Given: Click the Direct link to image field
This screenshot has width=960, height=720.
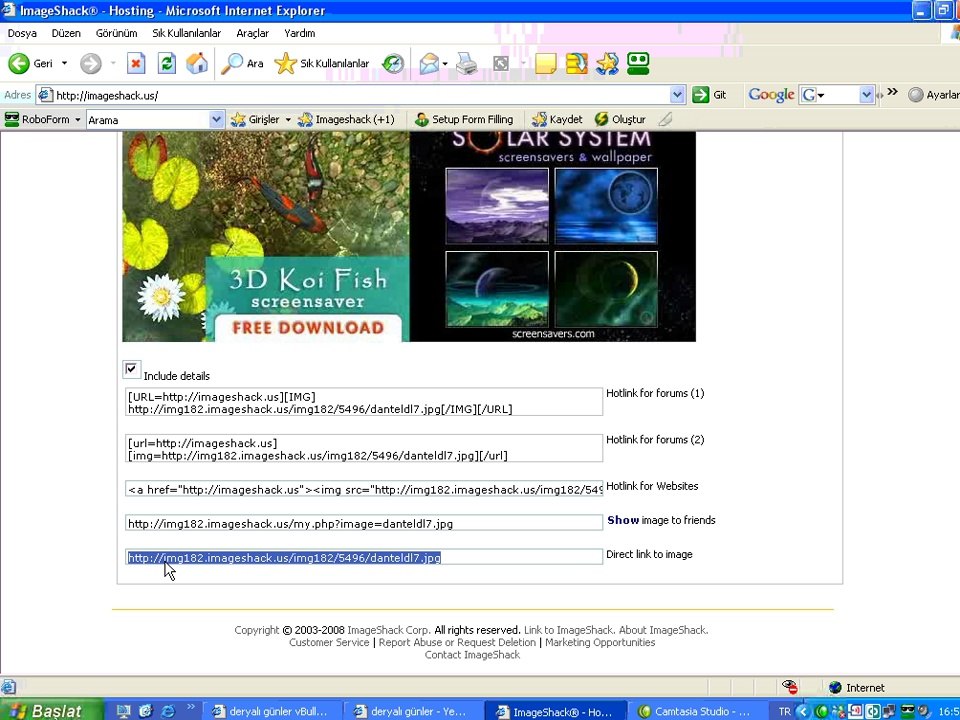Looking at the screenshot, I should 364,557.
